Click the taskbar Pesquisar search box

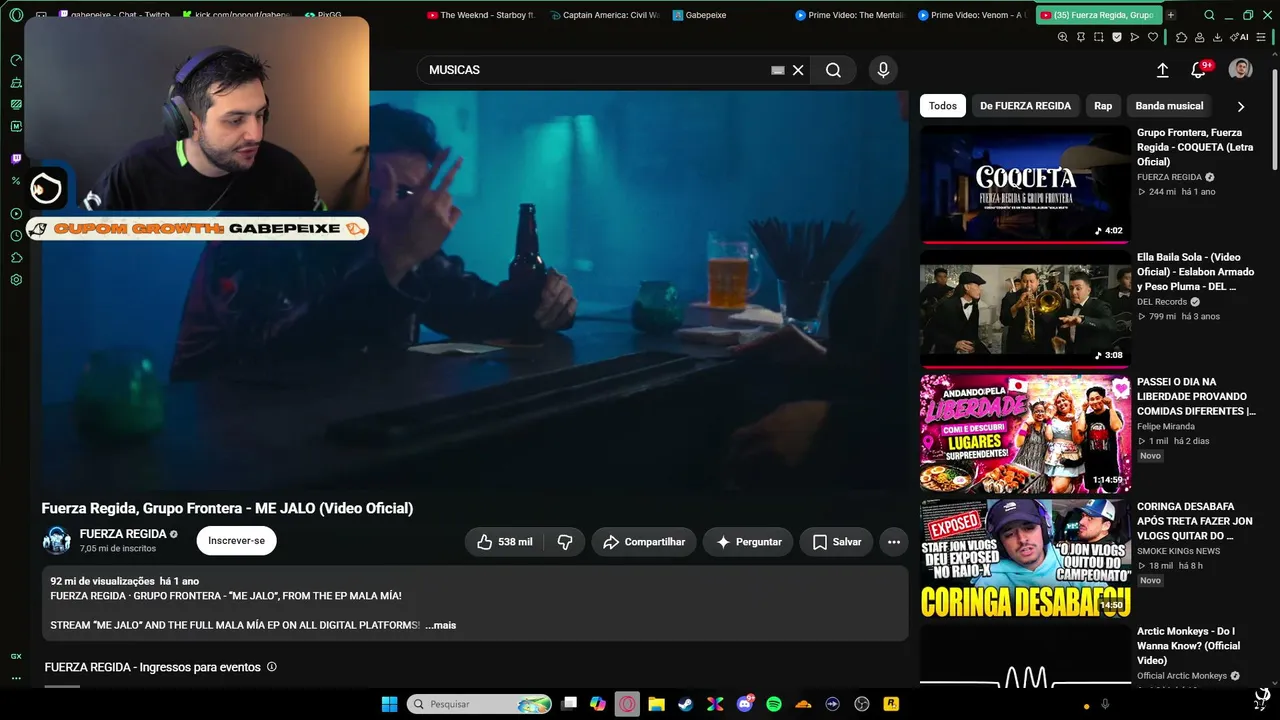[x=479, y=704]
